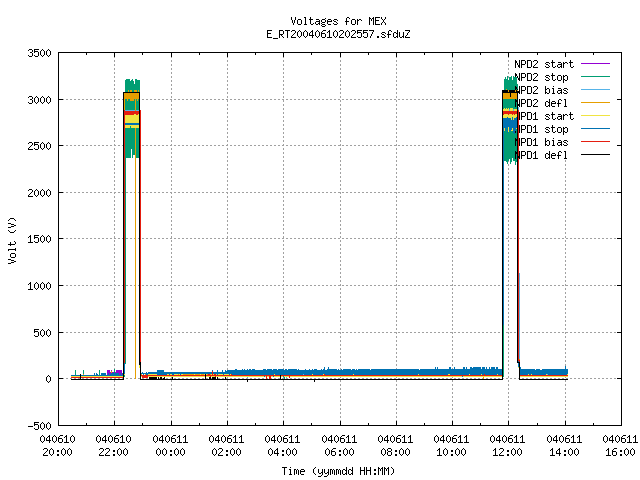Click the 'Volt (V)' y-axis label

(x=12, y=240)
